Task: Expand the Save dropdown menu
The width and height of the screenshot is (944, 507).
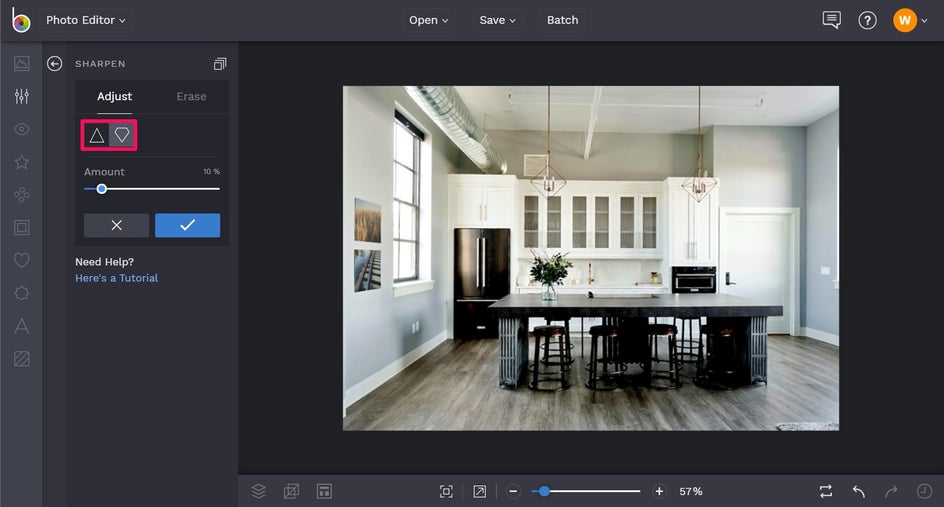Action: pyautogui.click(x=497, y=20)
